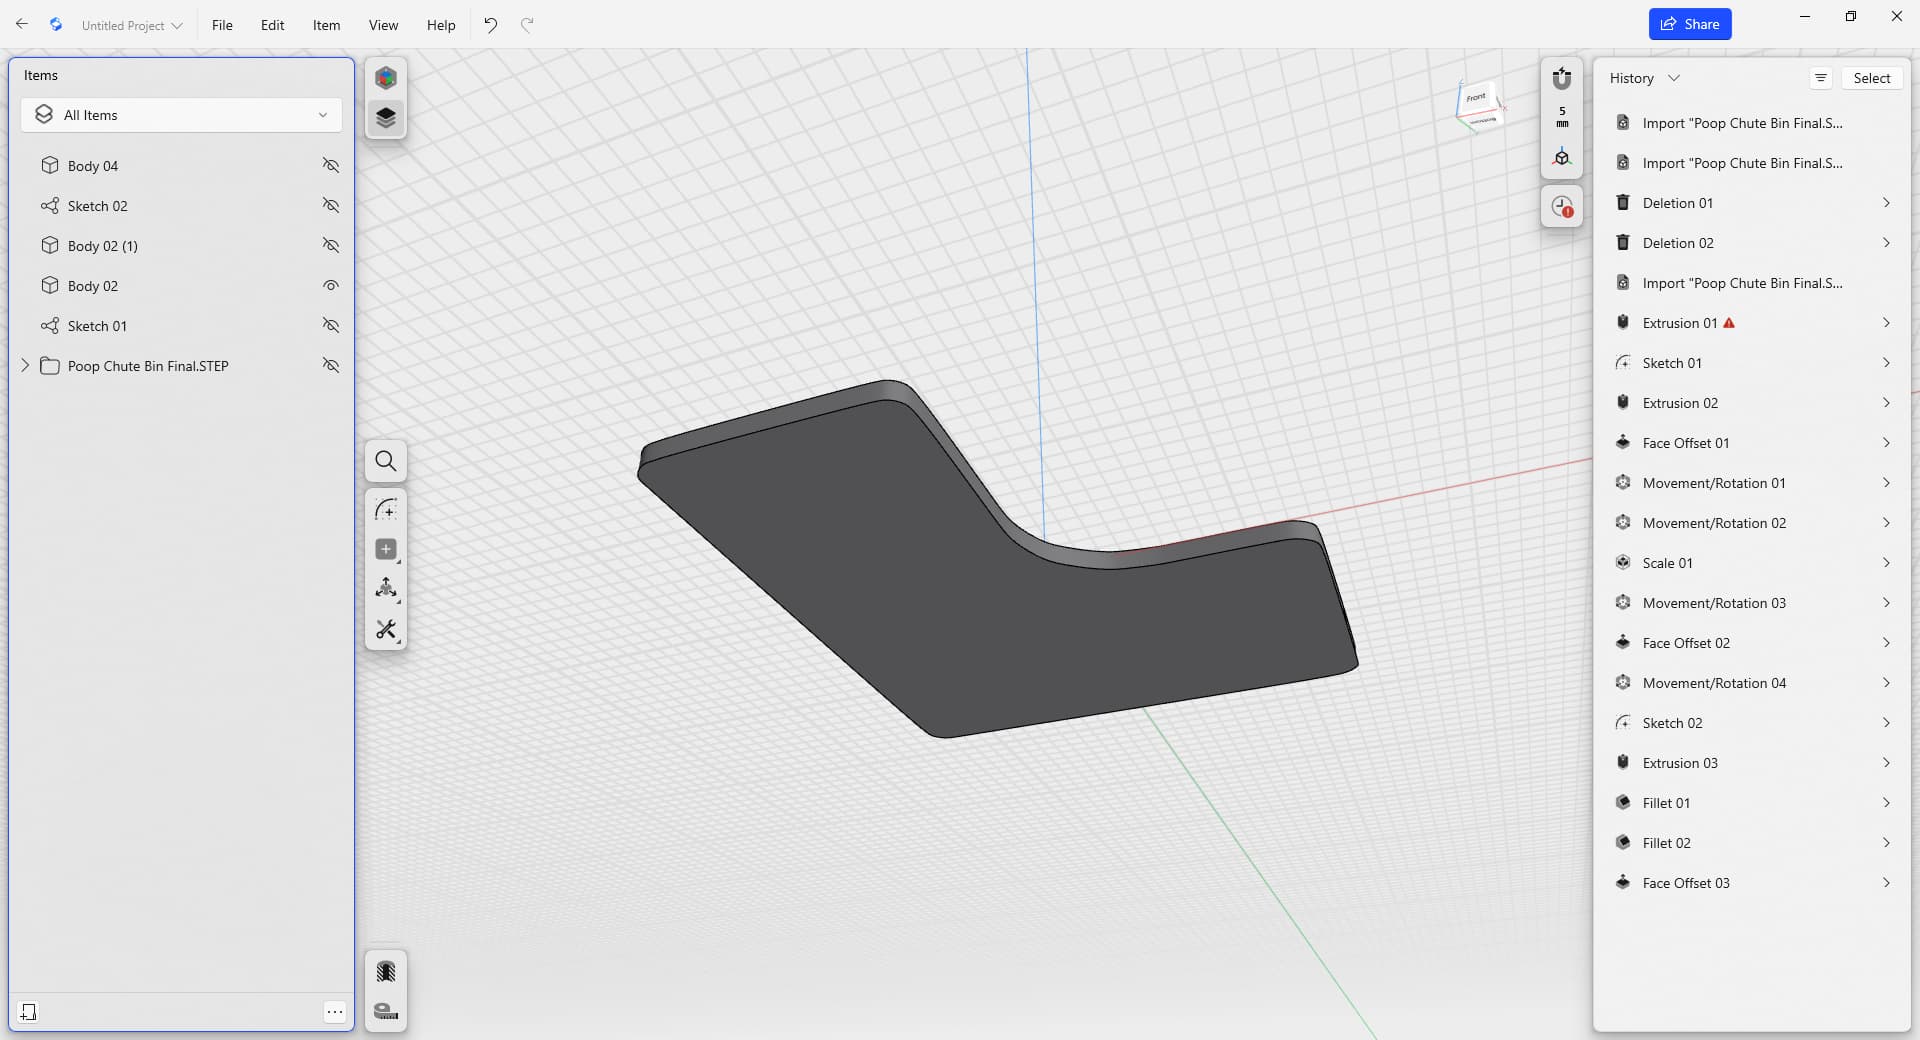This screenshot has width=1920, height=1040.
Task: Select the Deletion 02 history step
Action: click(1752, 243)
